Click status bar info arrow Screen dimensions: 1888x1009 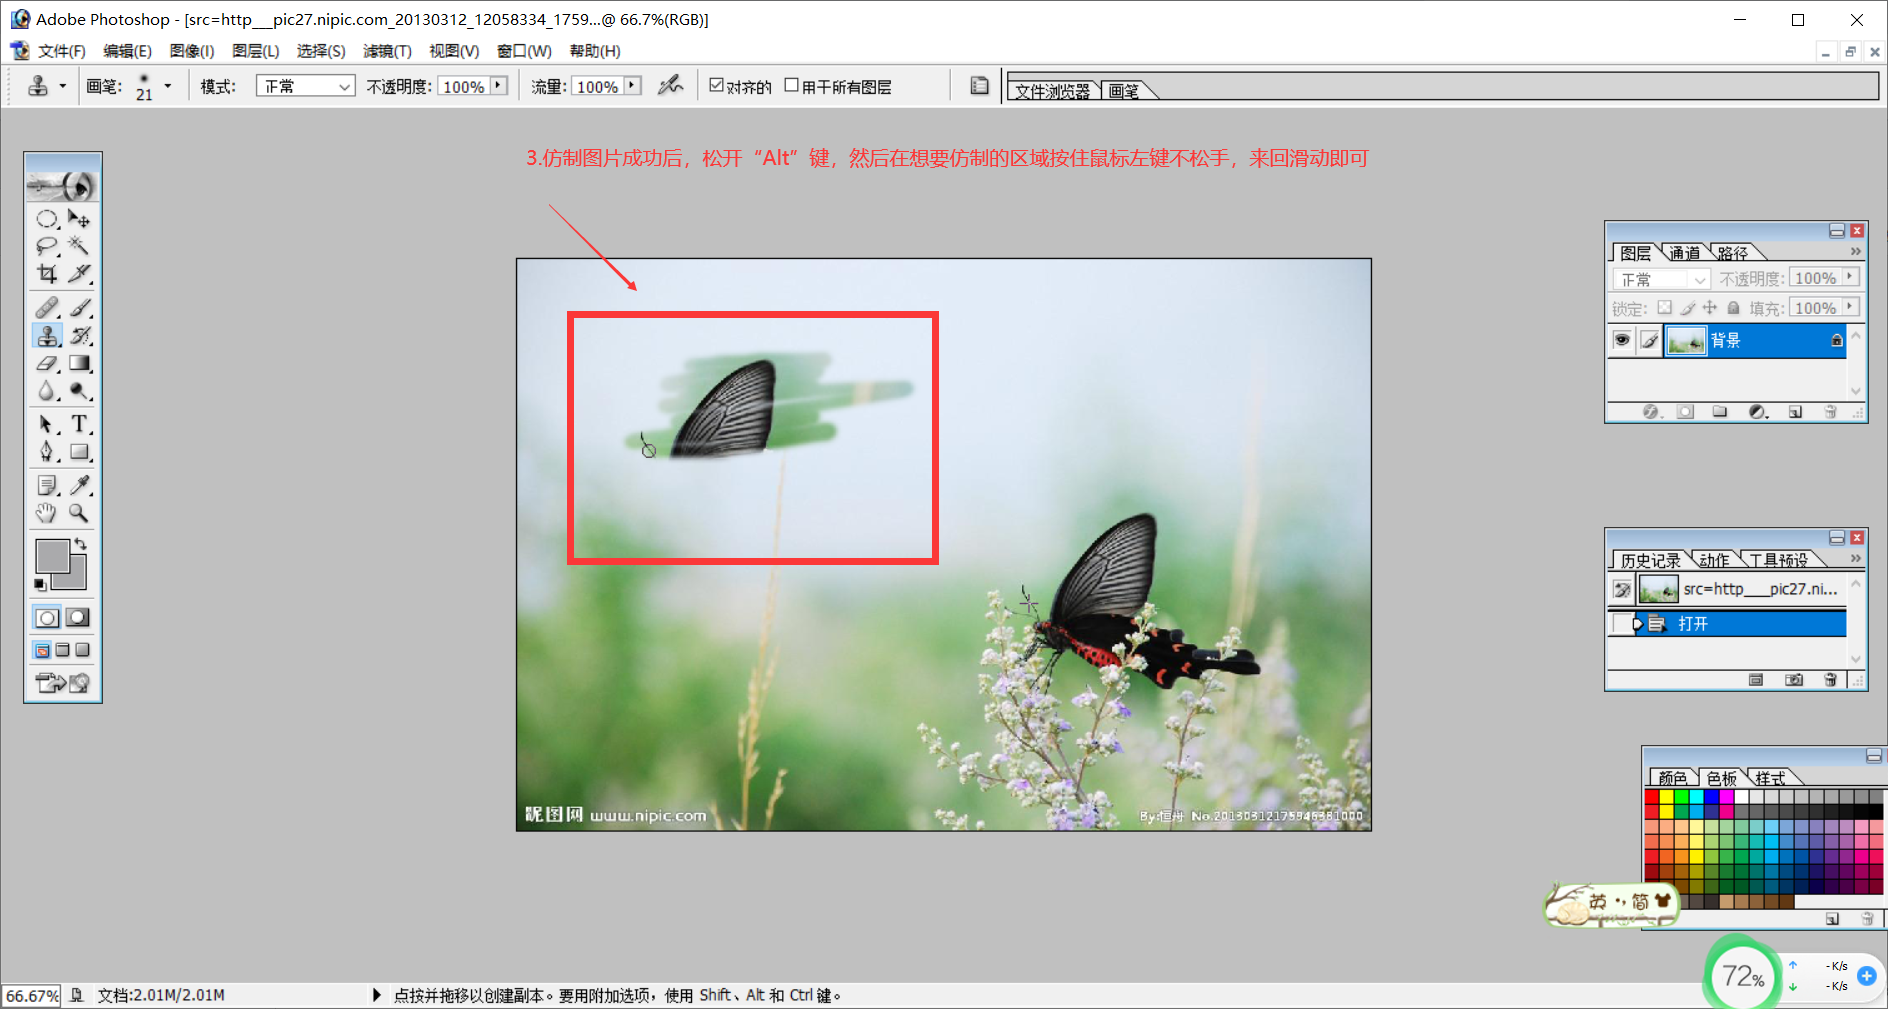click(376, 995)
